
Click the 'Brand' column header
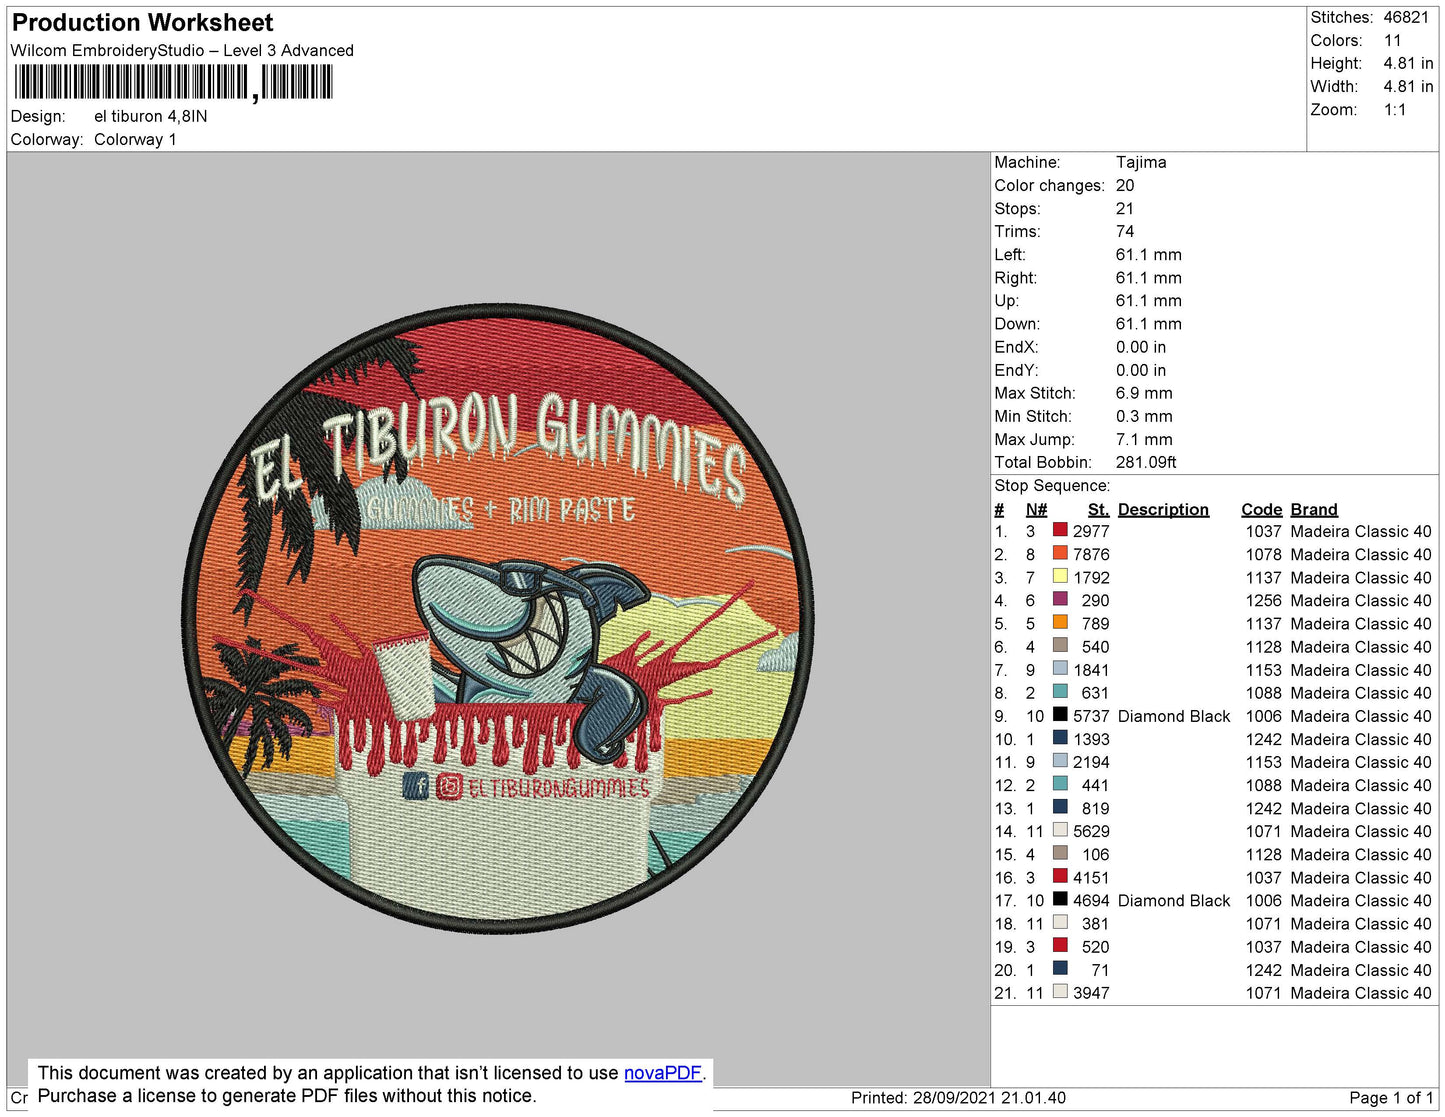click(1313, 509)
